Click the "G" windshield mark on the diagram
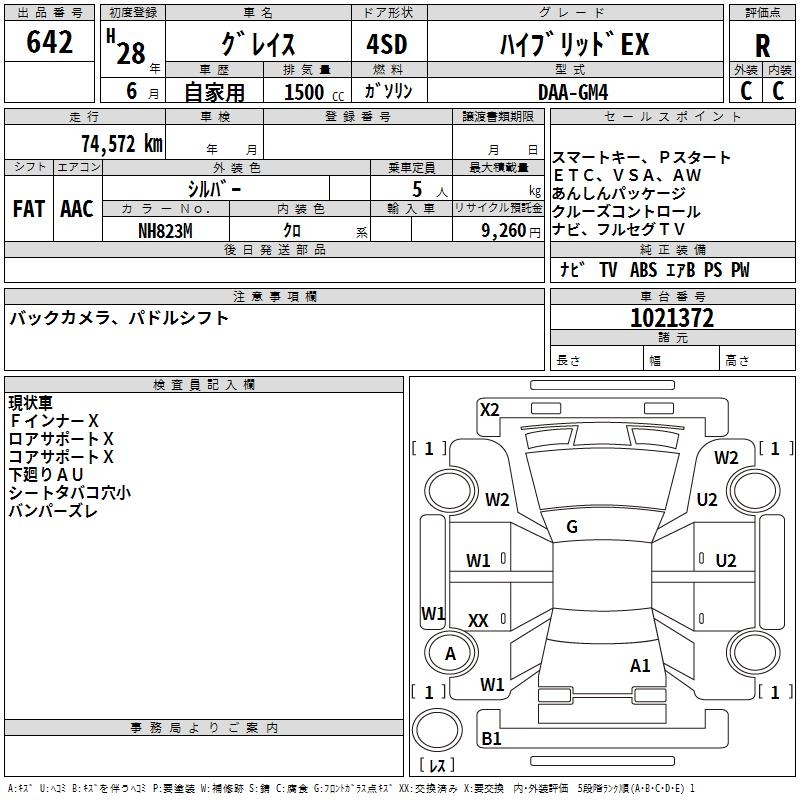 tap(571, 527)
